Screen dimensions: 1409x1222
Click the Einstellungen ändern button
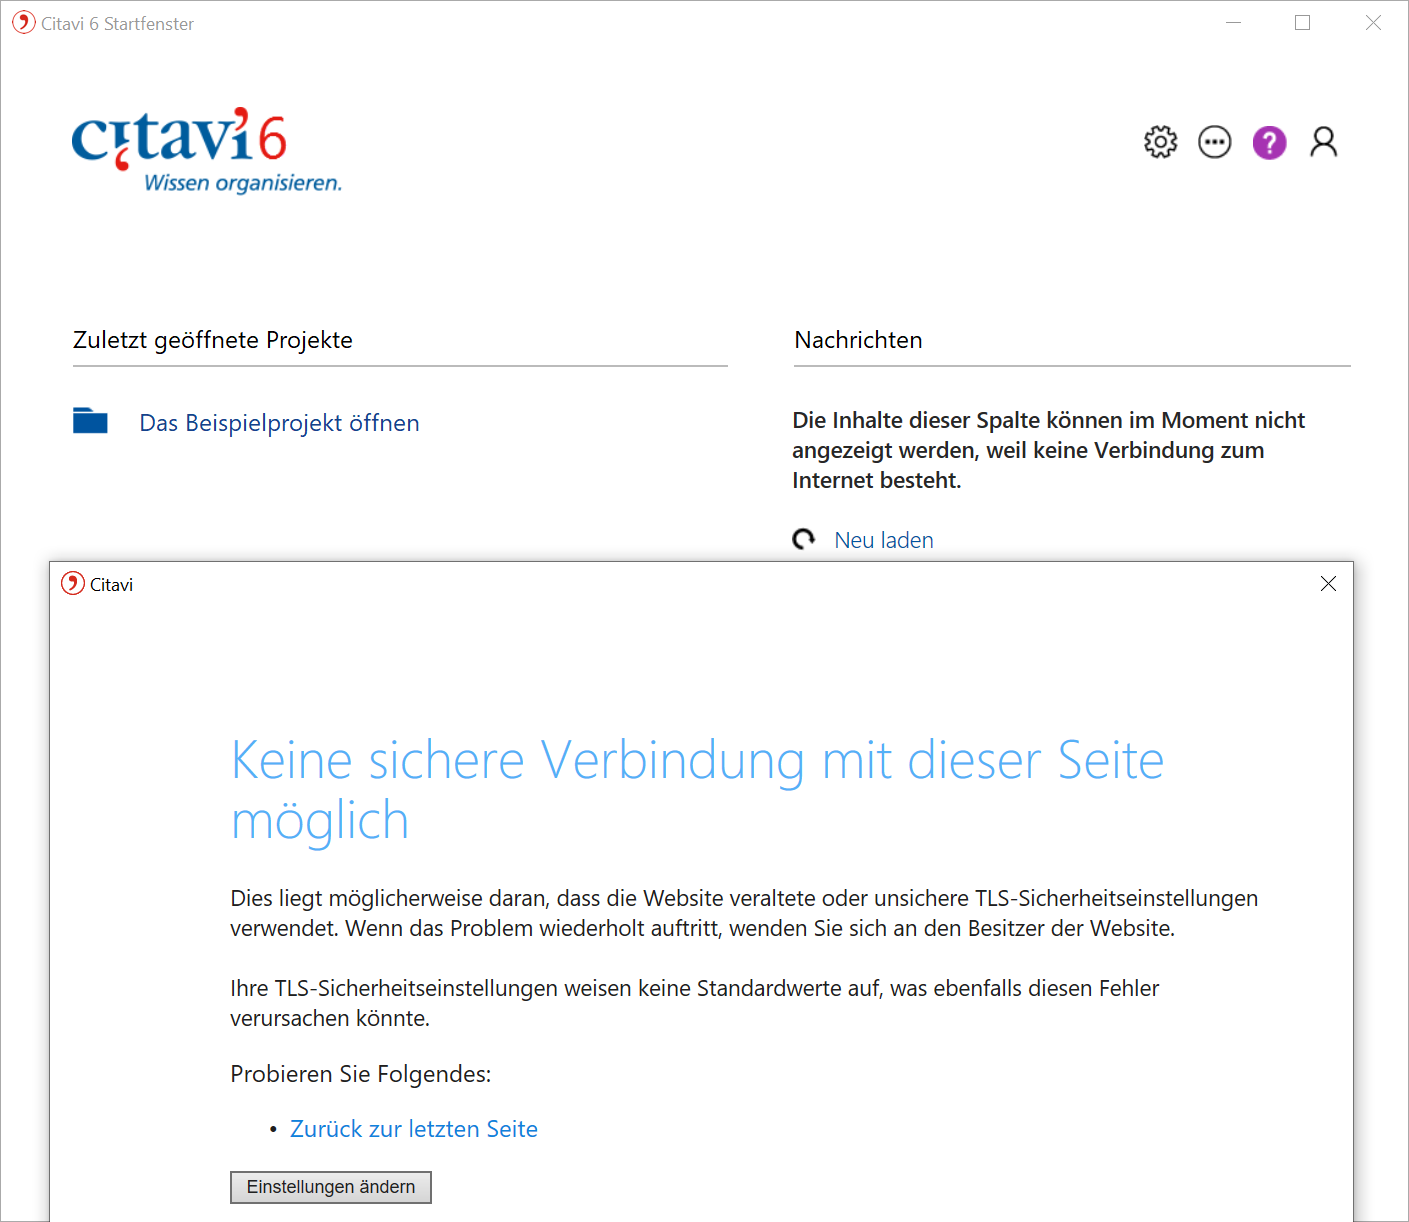331,1187
